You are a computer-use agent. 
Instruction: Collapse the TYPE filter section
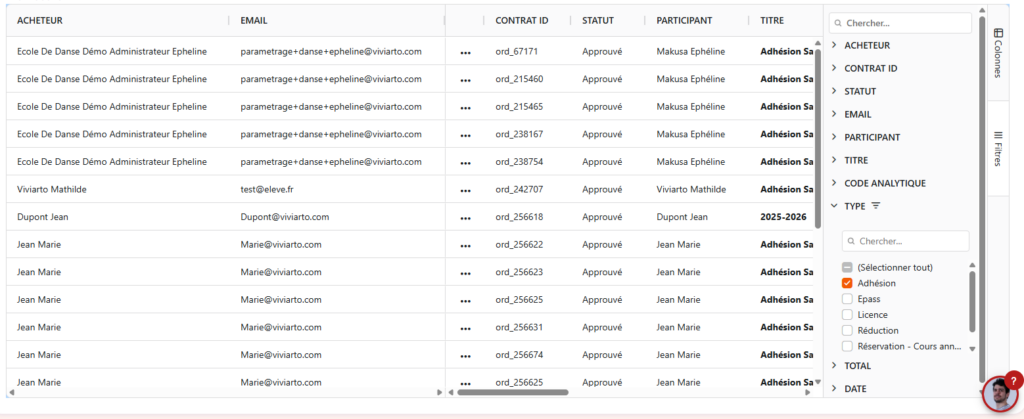click(835, 206)
